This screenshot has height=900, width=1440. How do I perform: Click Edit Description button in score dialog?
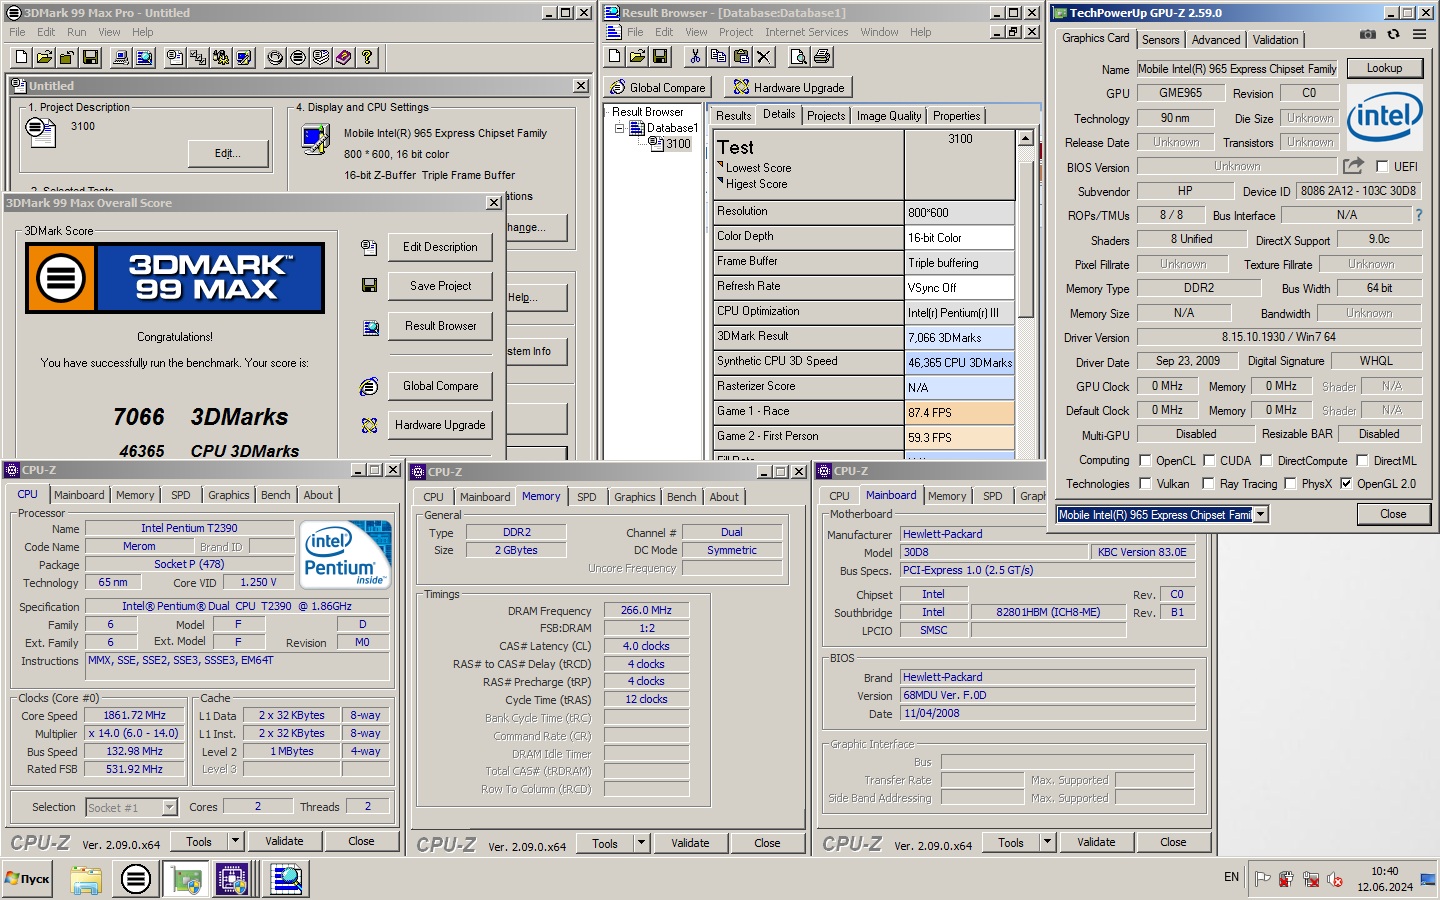[440, 247]
